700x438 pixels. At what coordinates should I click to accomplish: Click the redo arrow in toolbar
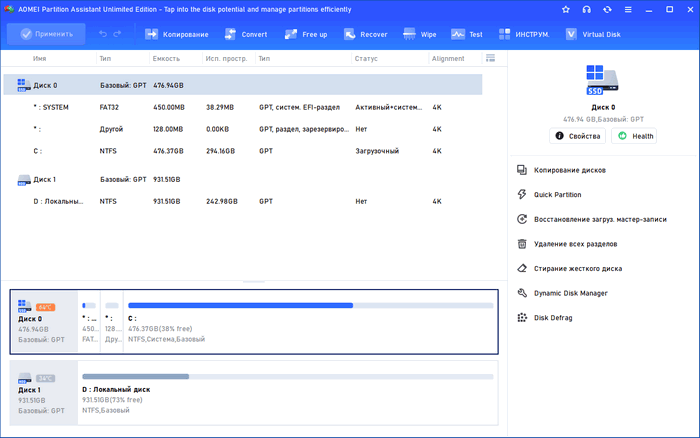[x=119, y=34]
